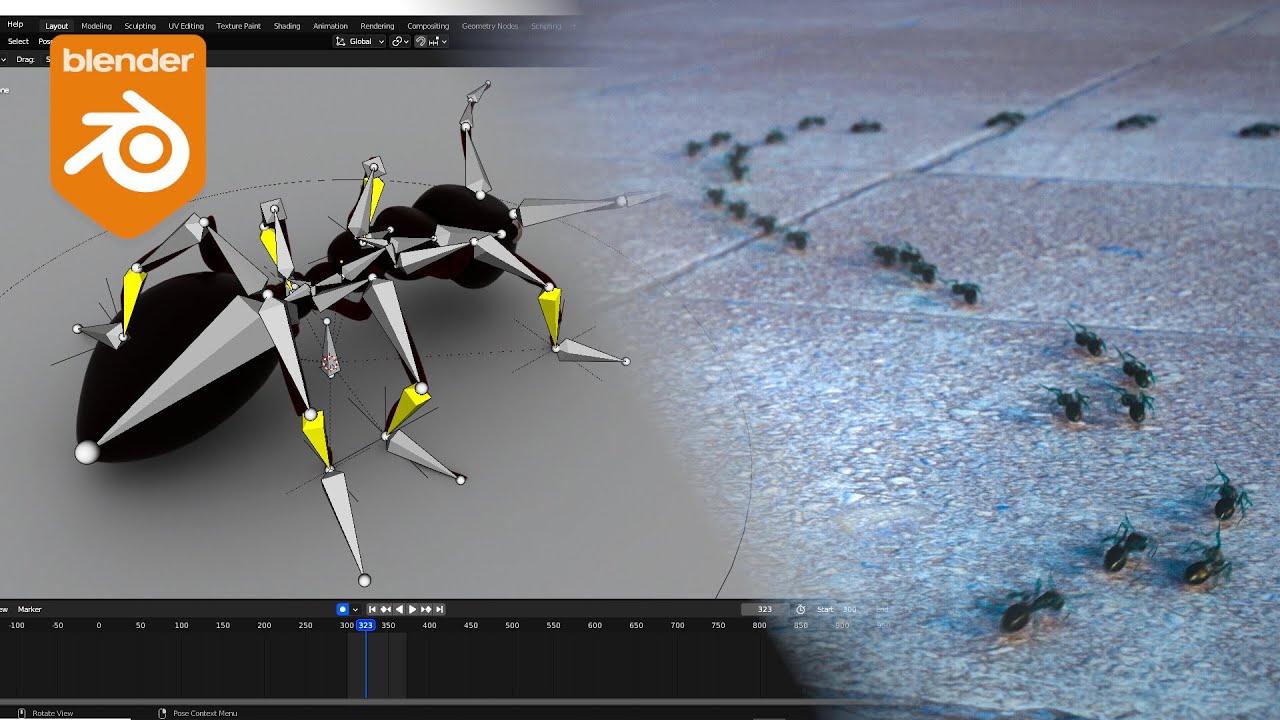Open the Select menu in viewport header
Screen dimensions: 1280x720
click(18, 42)
